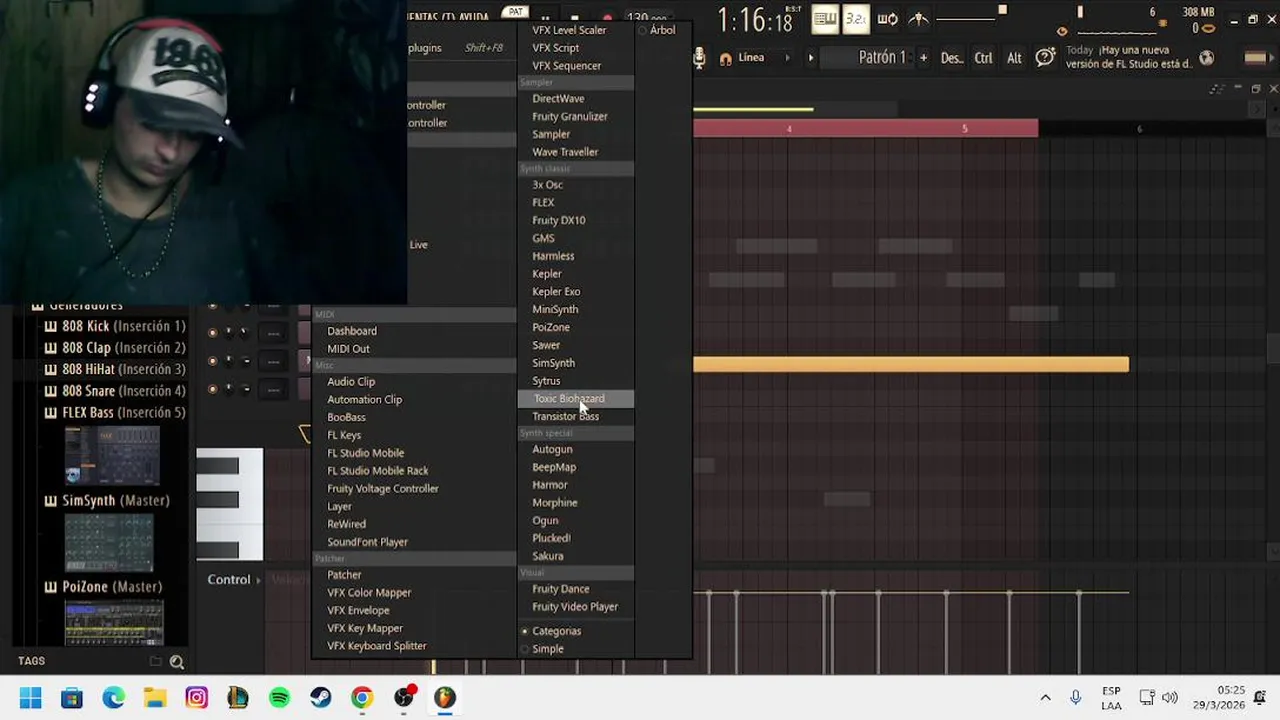Click the microphone recording icon
The width and height of the screenshot is (1280, 720).
click(700, 58)
